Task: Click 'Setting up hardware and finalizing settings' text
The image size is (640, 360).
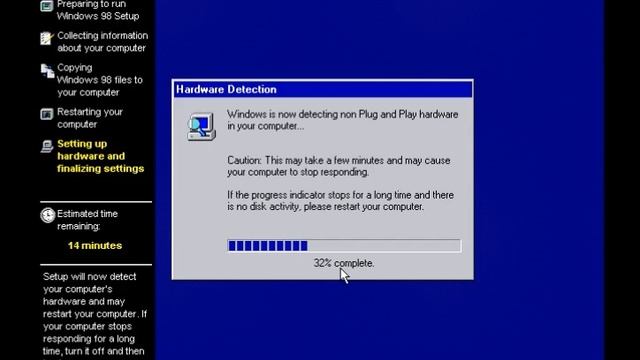Action: coord(100,156)
